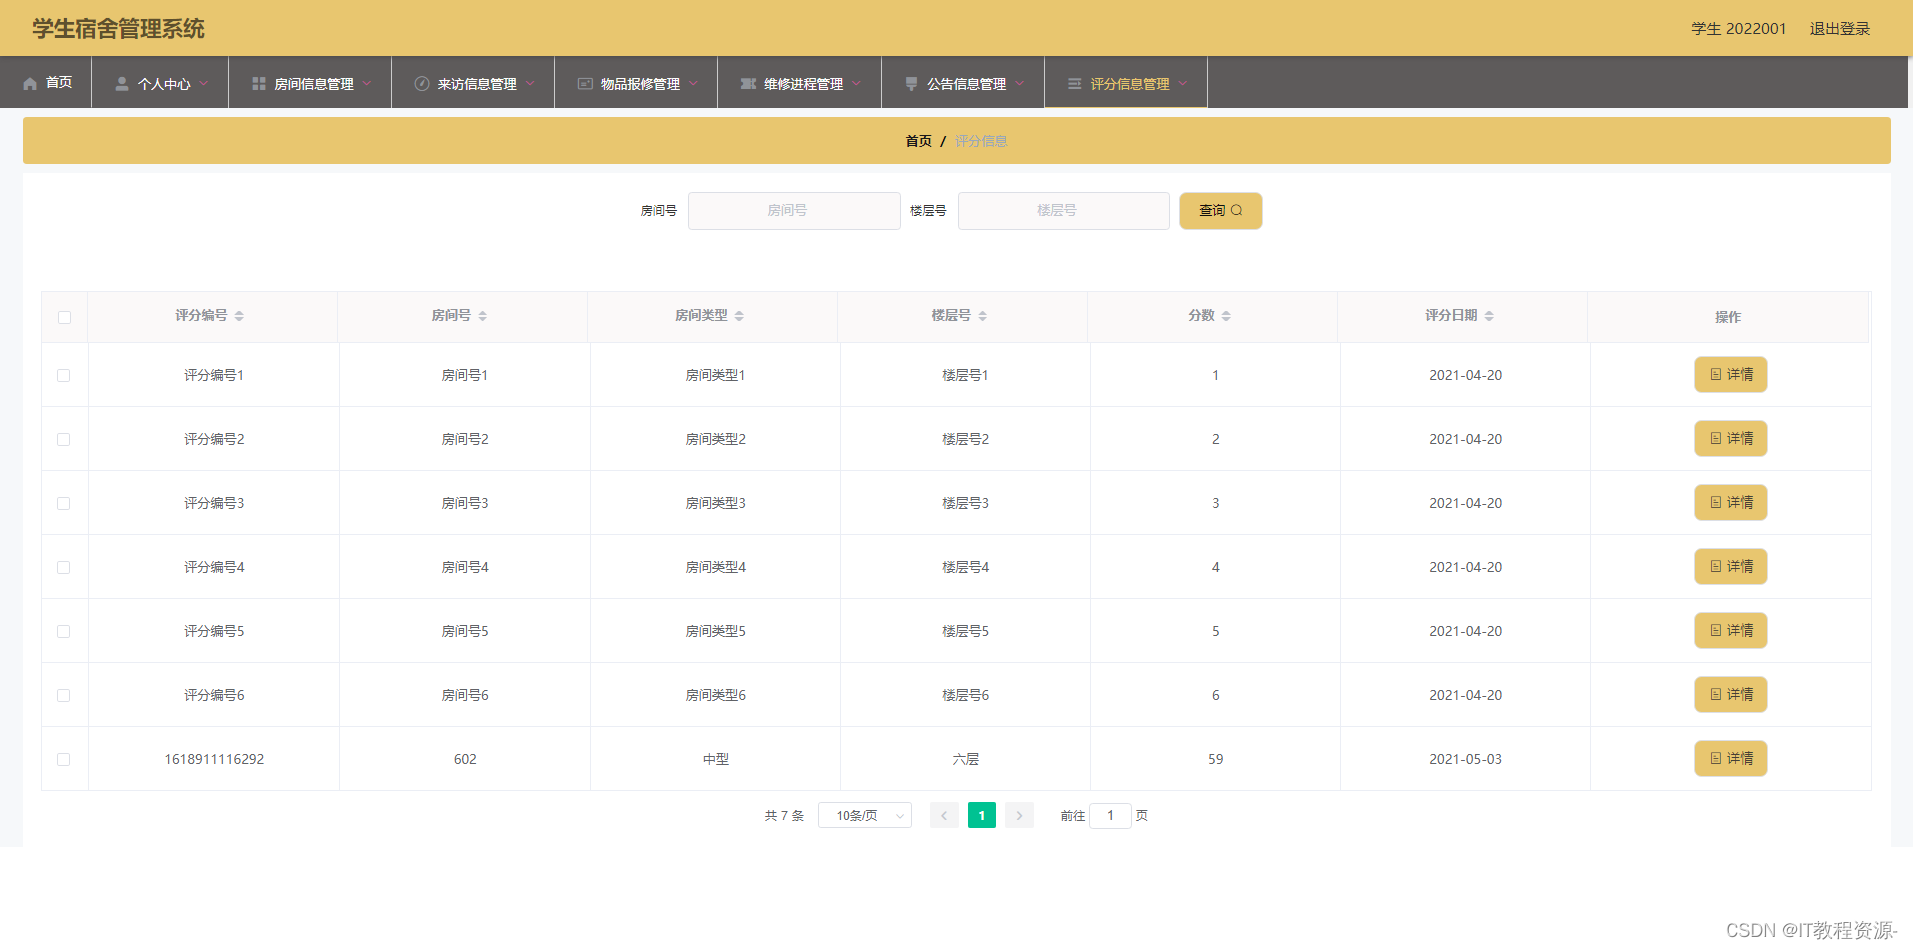Expand the 评分信息管理 menu arrow

[1183, 84]
